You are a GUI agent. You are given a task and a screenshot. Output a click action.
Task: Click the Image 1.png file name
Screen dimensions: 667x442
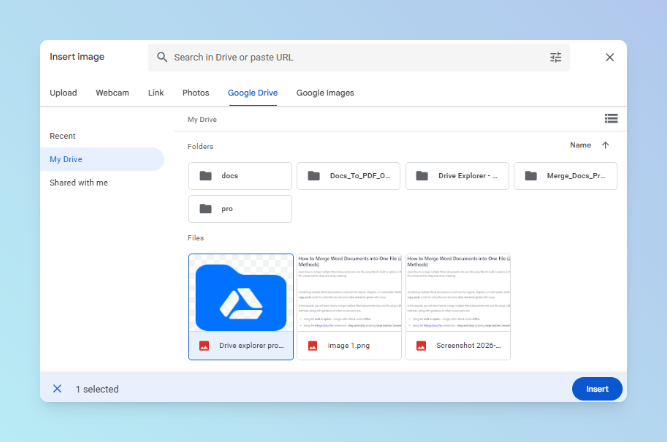point(349,346)
